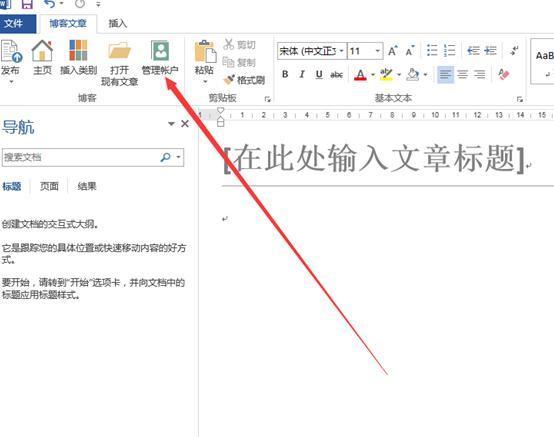This screenshot has width=554, height=437.
Task: Click Insert Category (插入类别) icon
Action: 78,51
